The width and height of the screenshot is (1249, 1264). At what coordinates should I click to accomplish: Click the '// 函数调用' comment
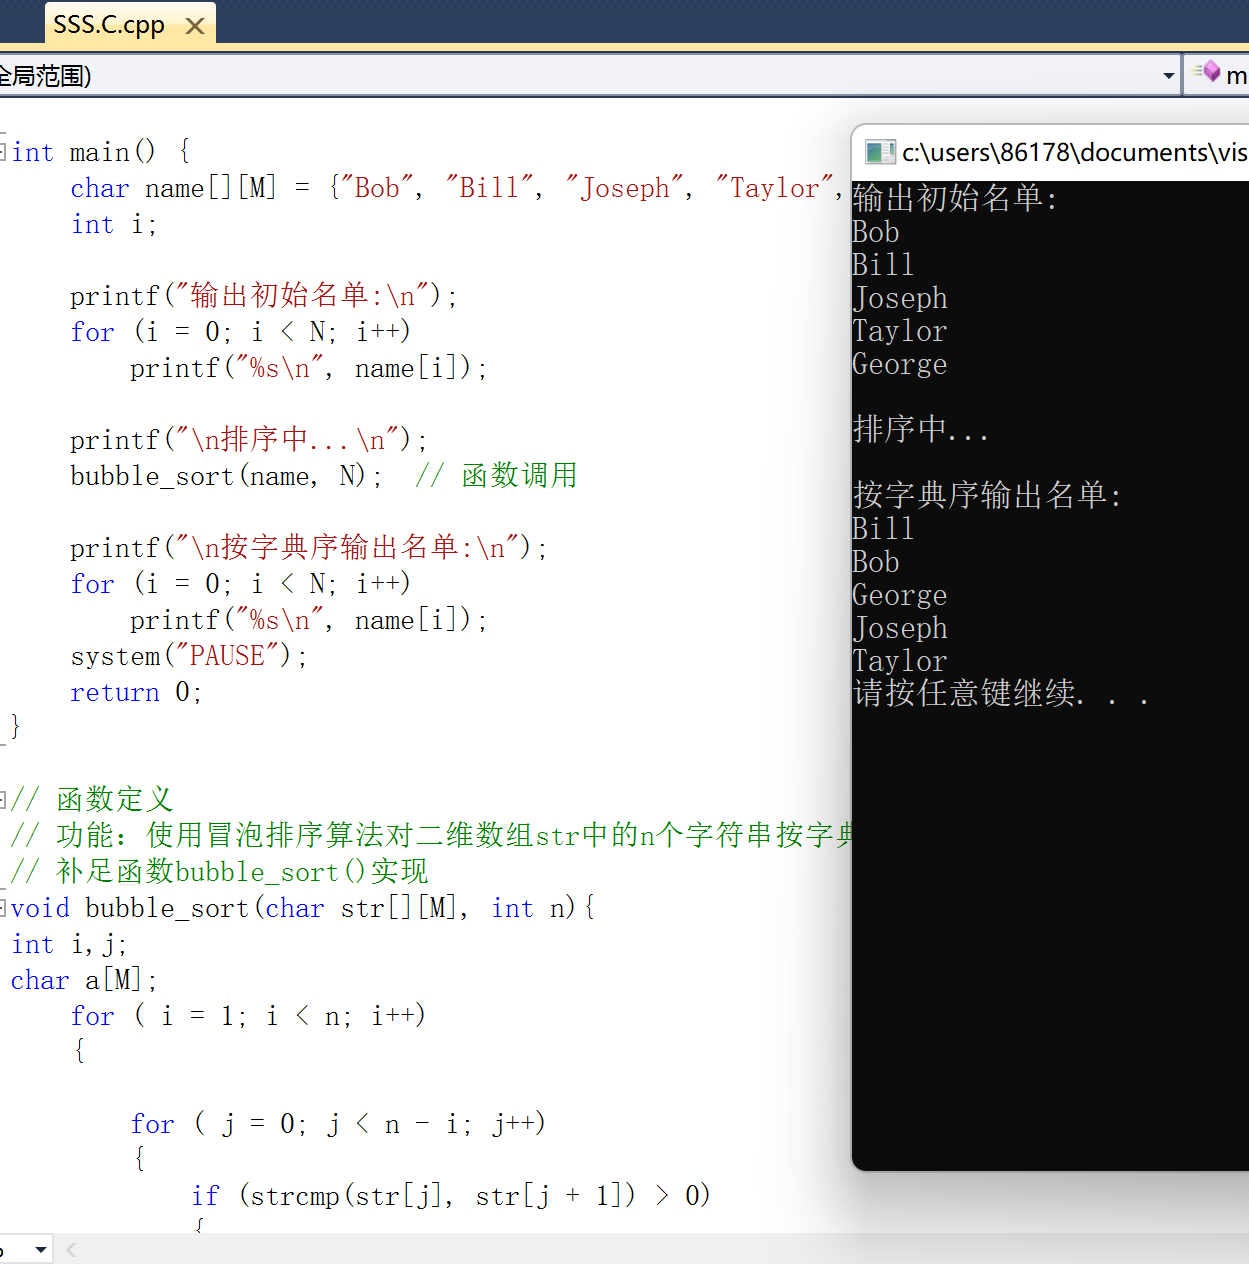497,476
